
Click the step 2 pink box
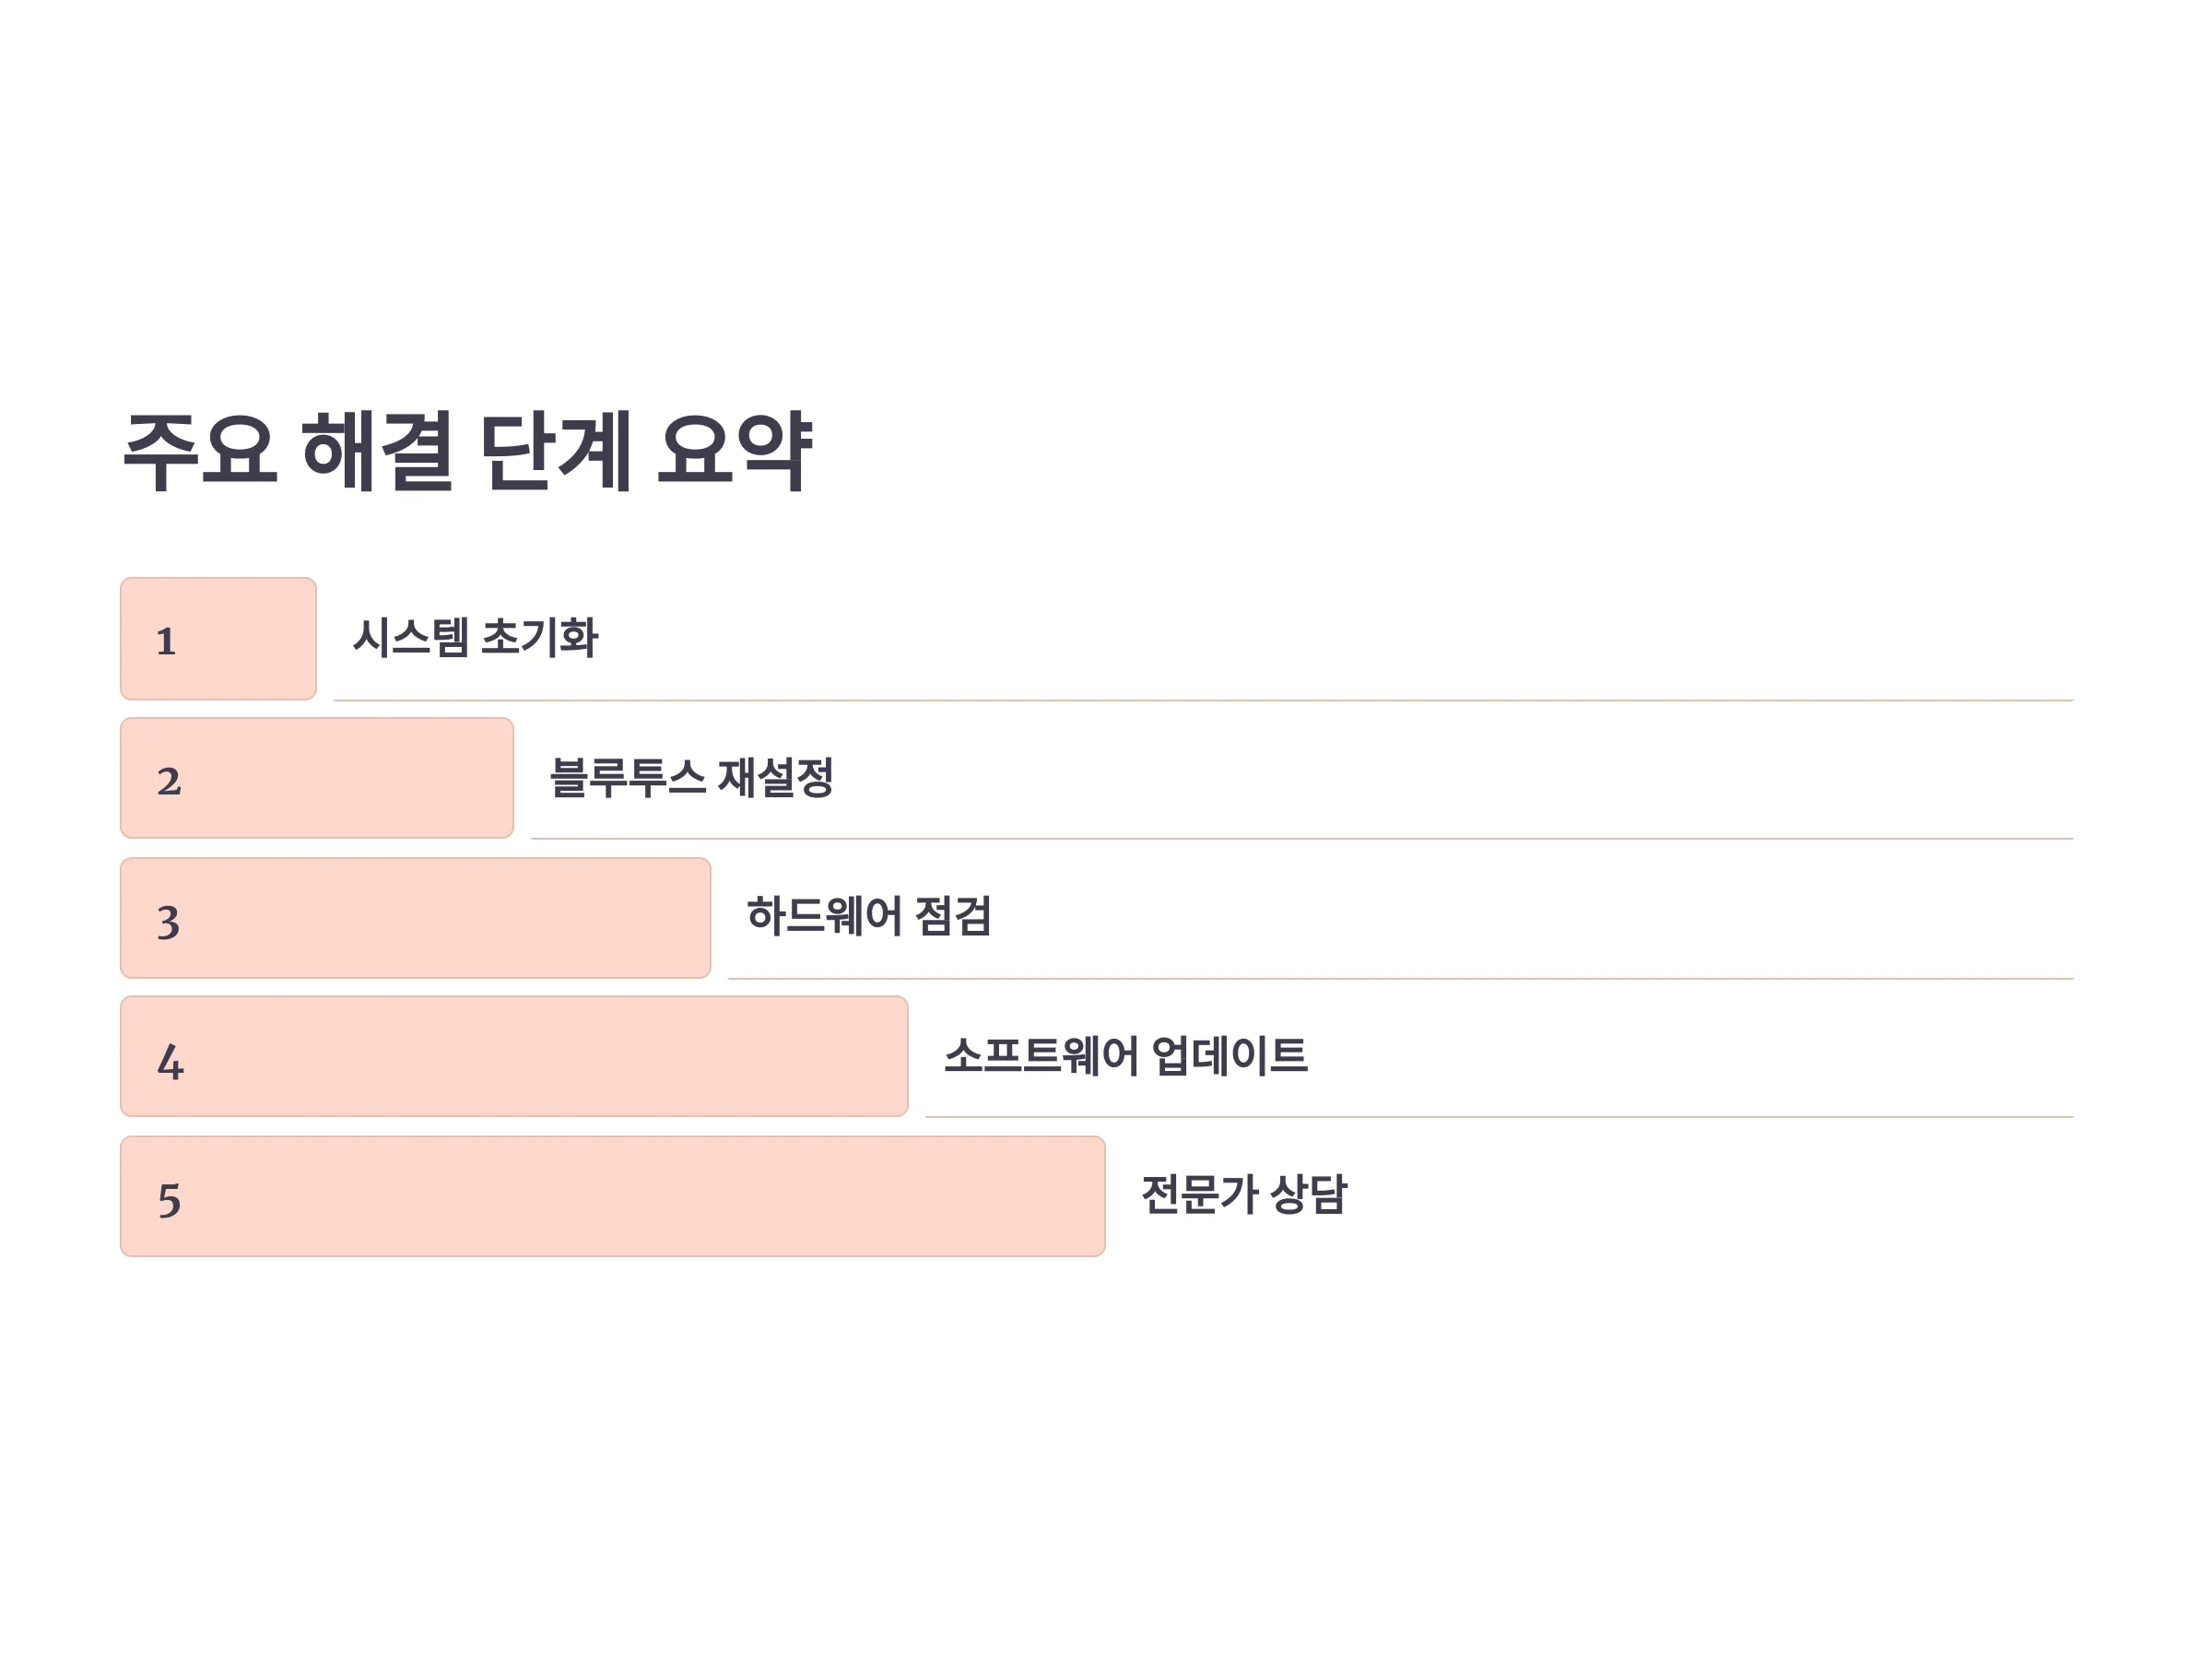[317, 778]
